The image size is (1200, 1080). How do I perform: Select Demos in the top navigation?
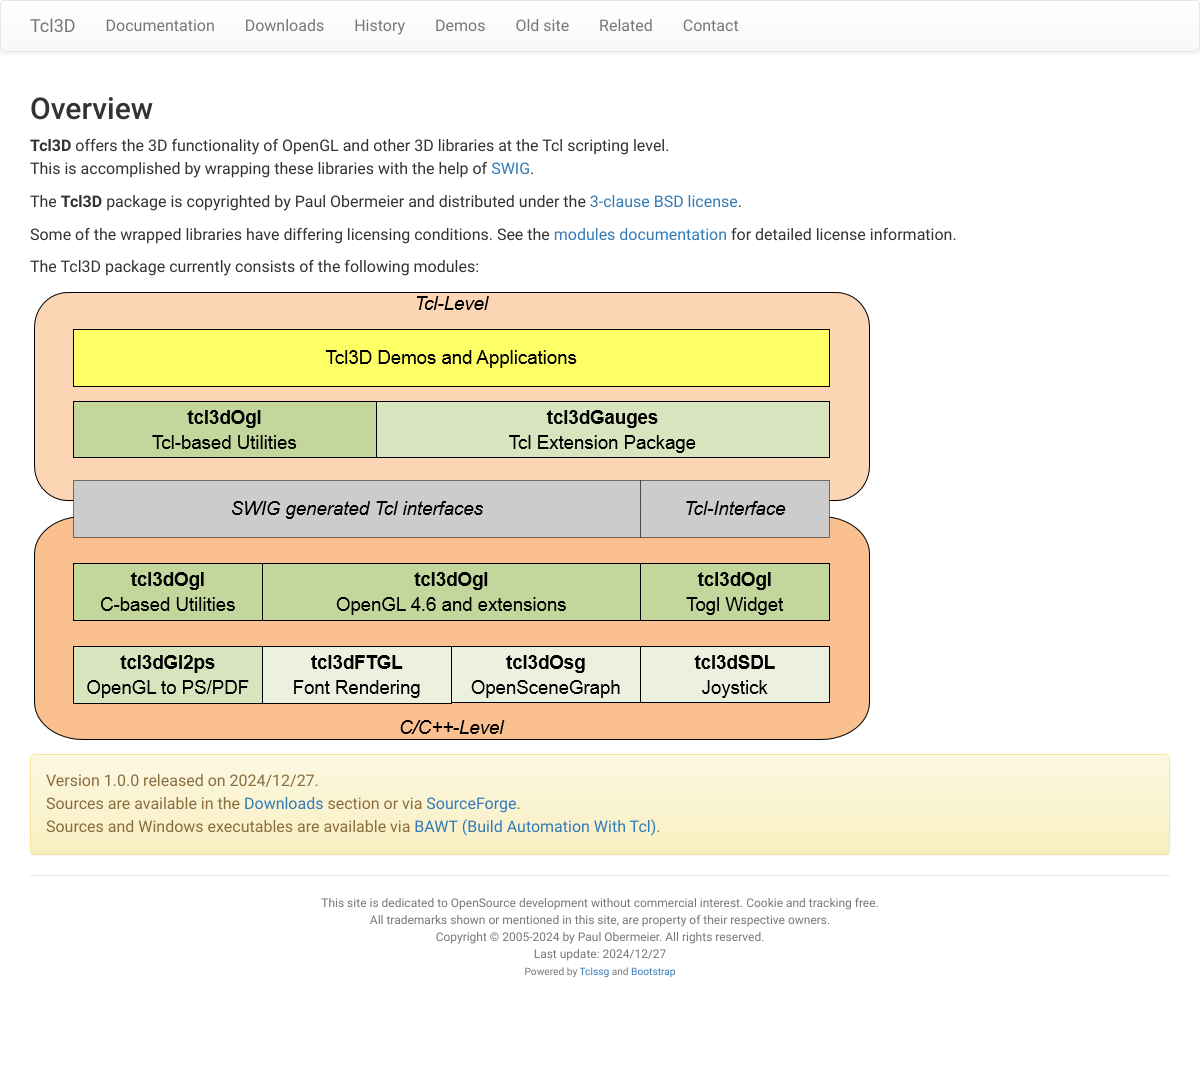[x=460, y=26]
